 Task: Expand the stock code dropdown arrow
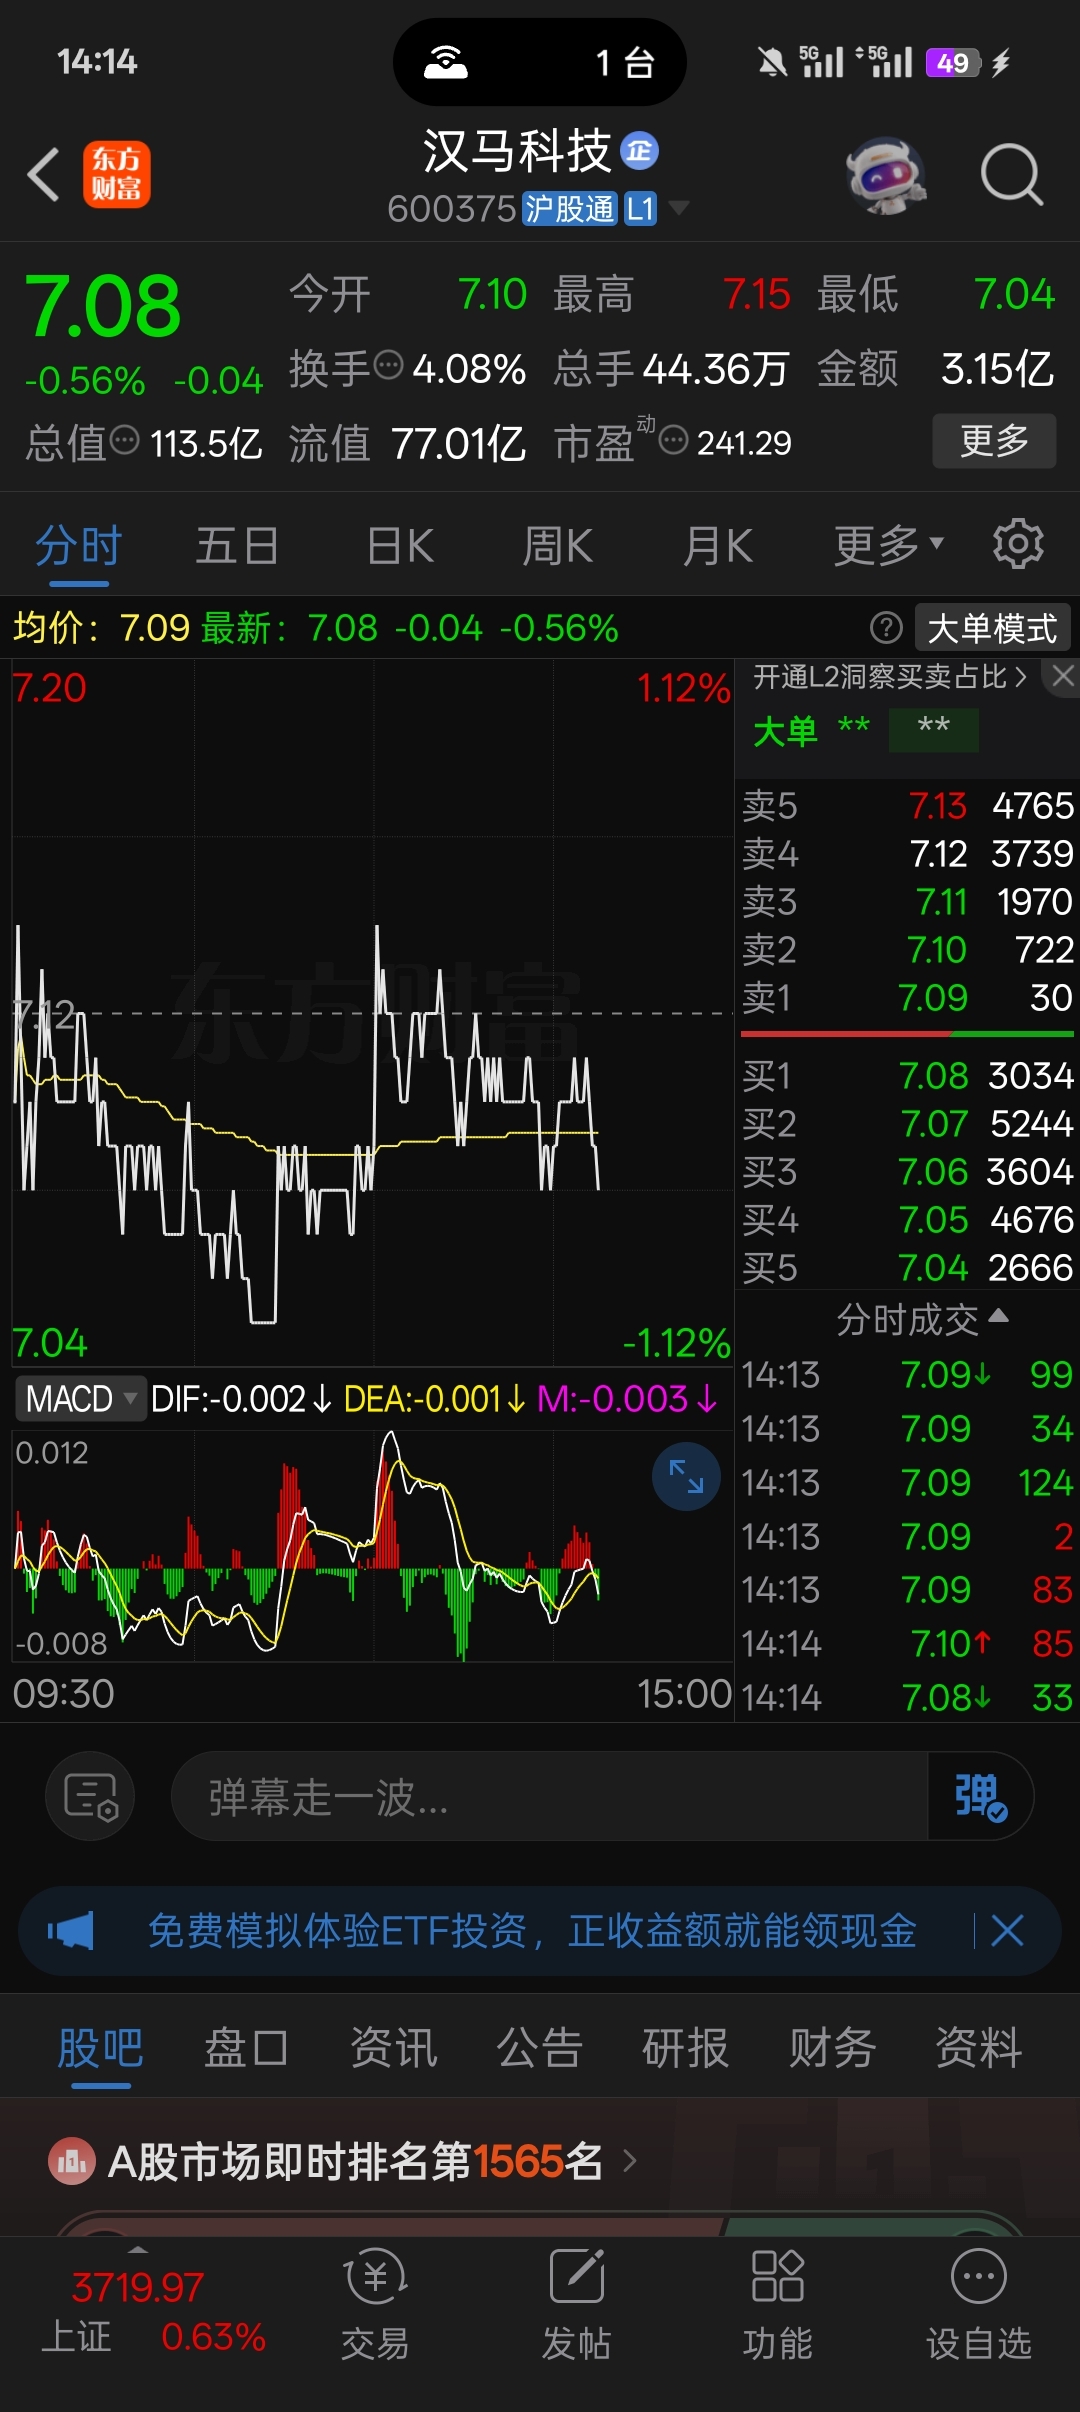(x=679, y=208)
